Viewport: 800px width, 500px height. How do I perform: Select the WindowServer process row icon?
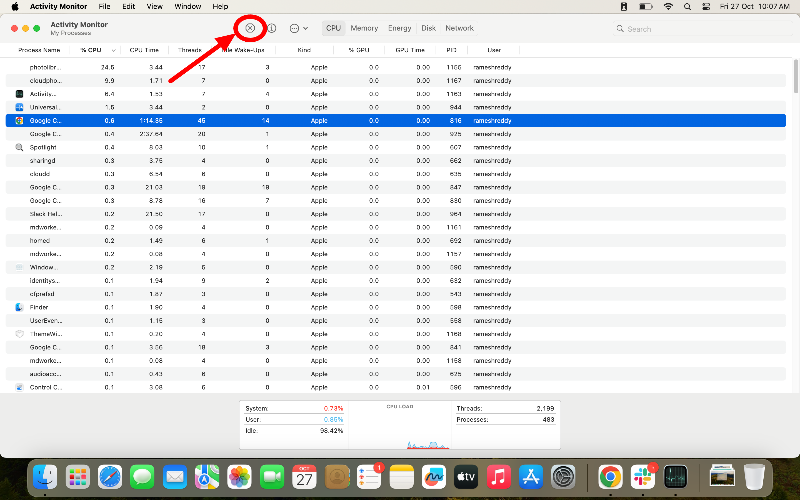coord(19,267)
